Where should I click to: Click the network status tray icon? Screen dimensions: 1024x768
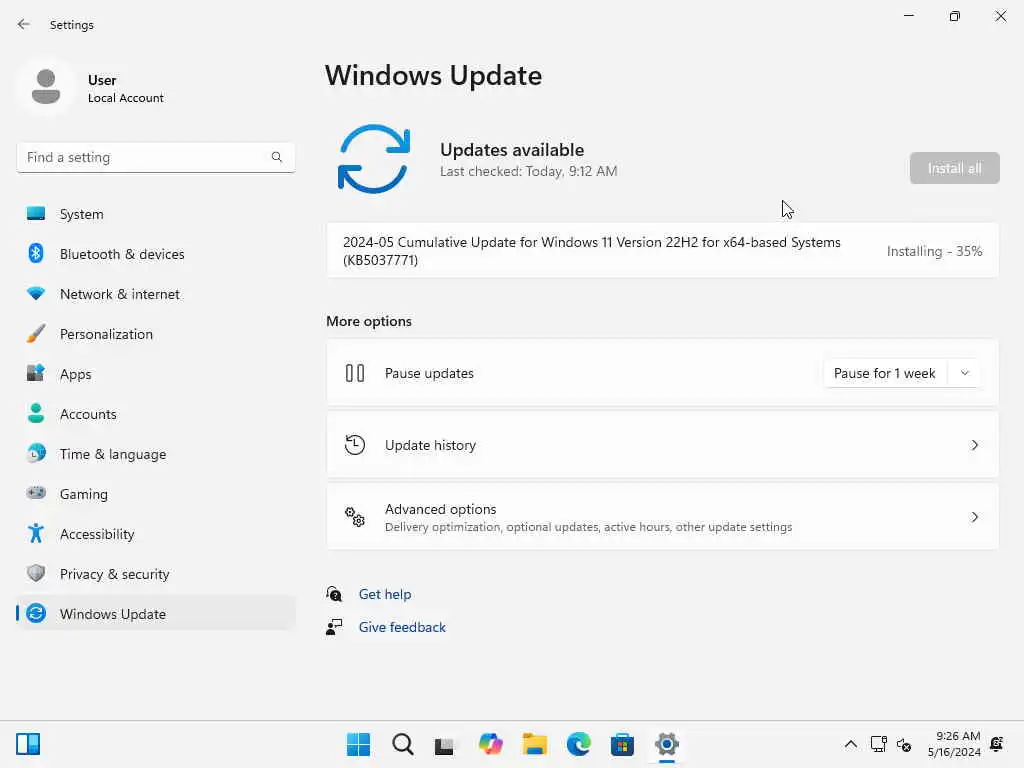[878, 744]
